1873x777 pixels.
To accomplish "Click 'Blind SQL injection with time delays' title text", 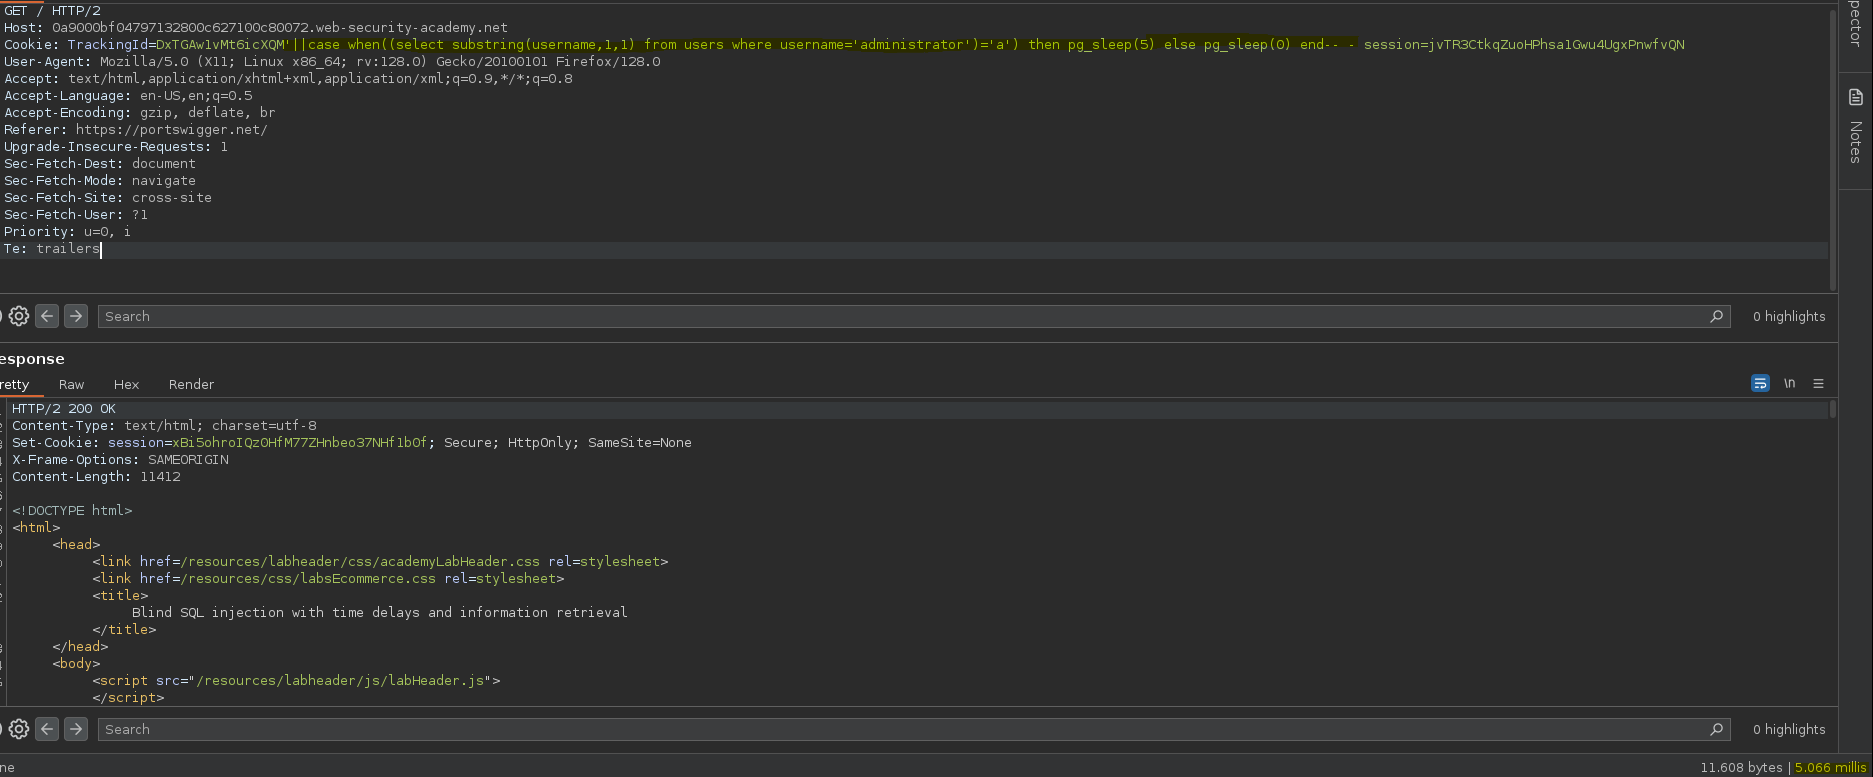I will [380, 613].
